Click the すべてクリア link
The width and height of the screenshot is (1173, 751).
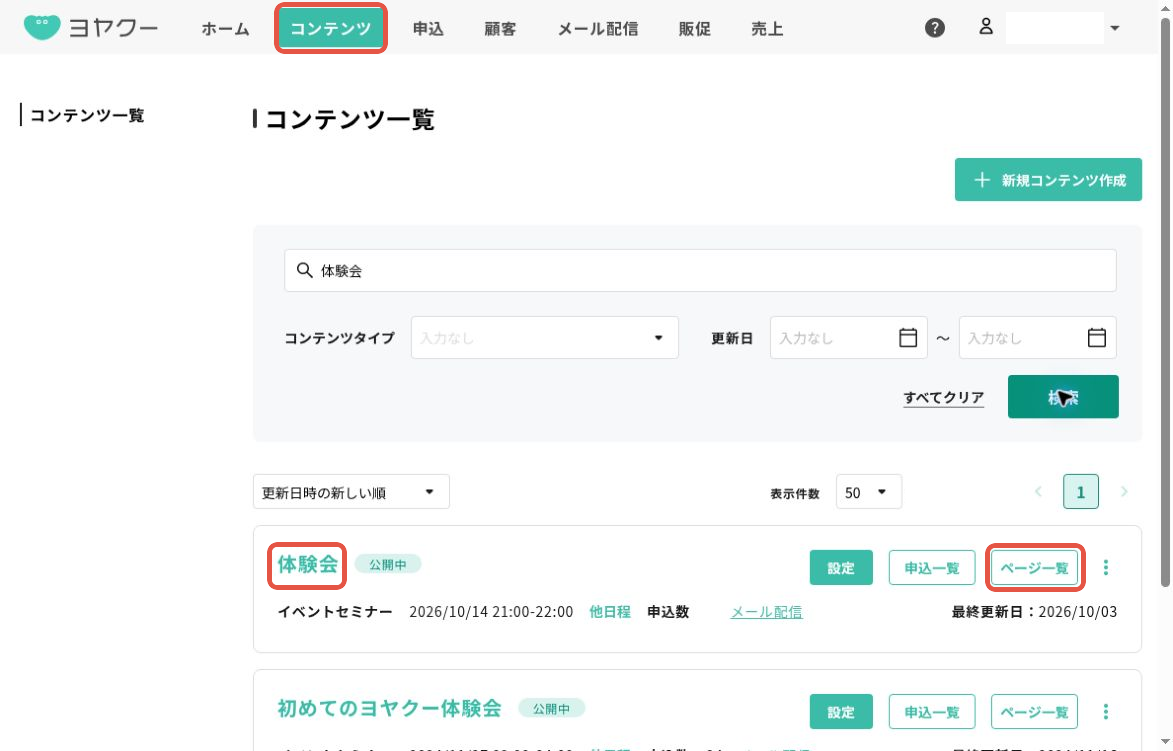point(943,397)
